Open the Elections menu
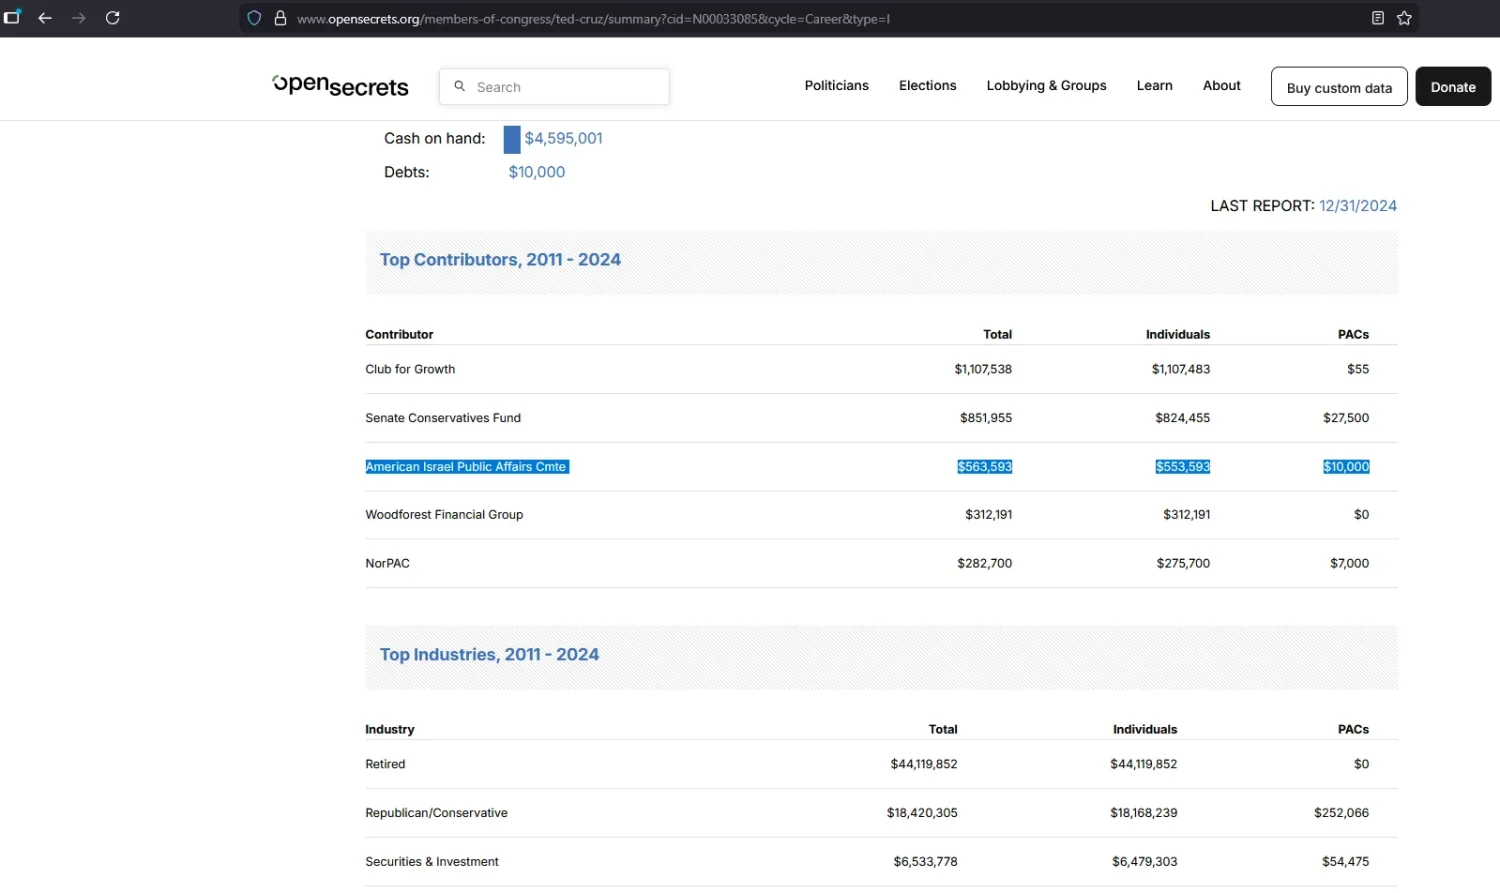Viewport: 1500px width, 893px height. point(928,86)
